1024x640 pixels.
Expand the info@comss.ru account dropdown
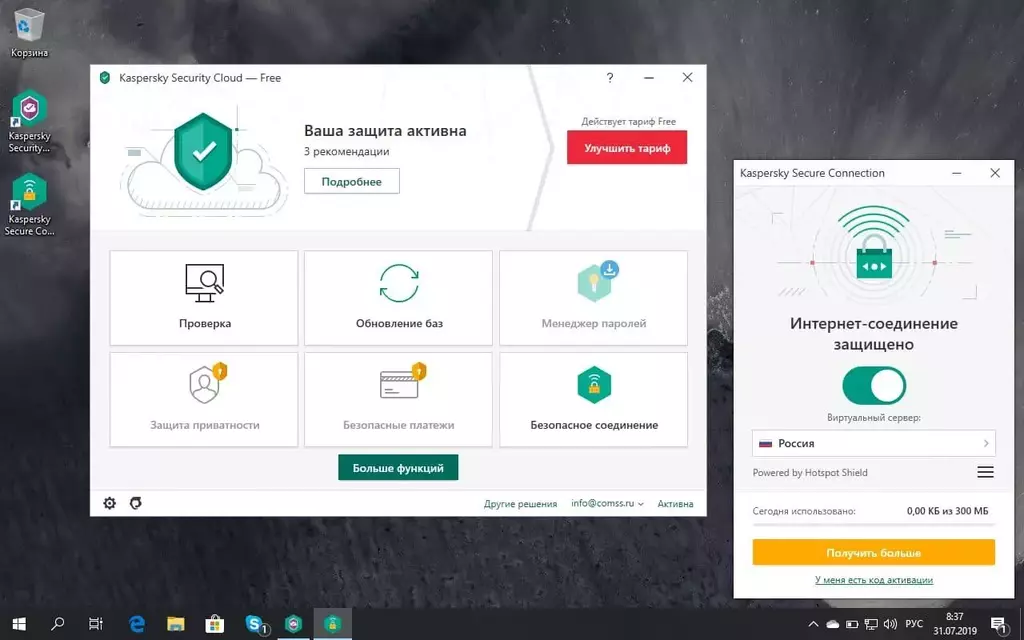pyautogui.click(x=607, y=504)
